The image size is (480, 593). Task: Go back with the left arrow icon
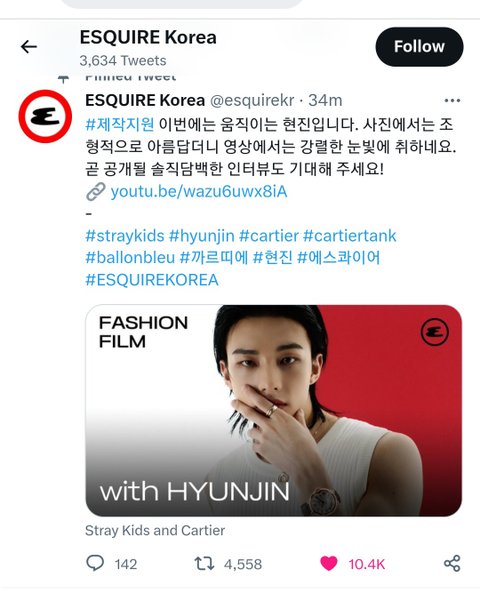pos(29,47)
